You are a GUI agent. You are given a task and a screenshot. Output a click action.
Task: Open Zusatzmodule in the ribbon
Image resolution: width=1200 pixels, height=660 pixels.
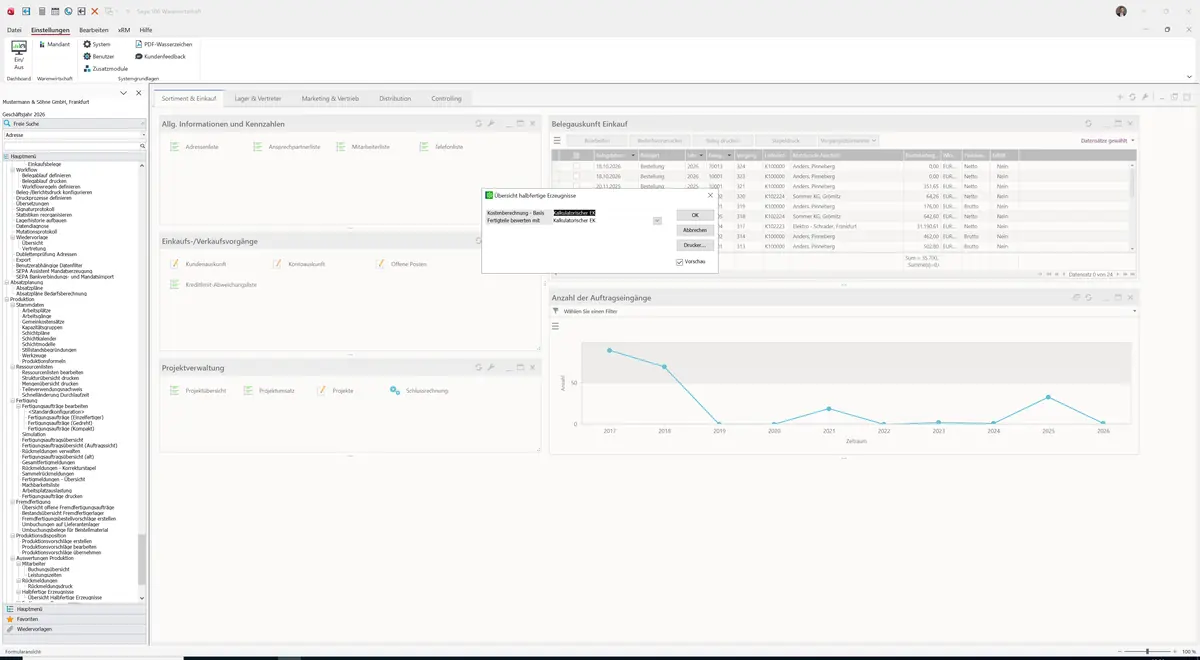(105, 68)
